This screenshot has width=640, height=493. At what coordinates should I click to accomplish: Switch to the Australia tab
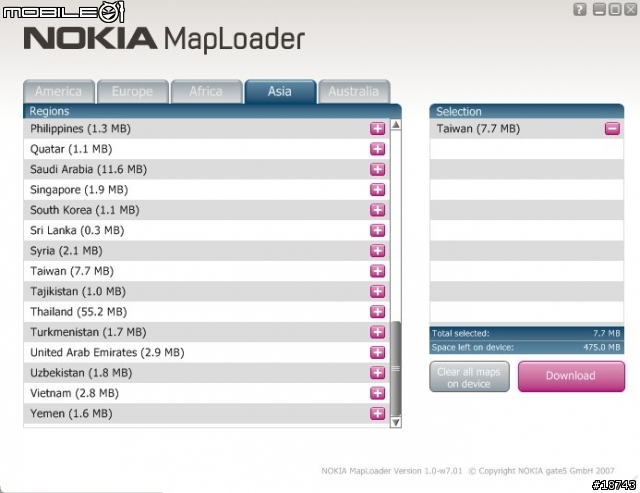pyautogui.click(x=354, y=91)
